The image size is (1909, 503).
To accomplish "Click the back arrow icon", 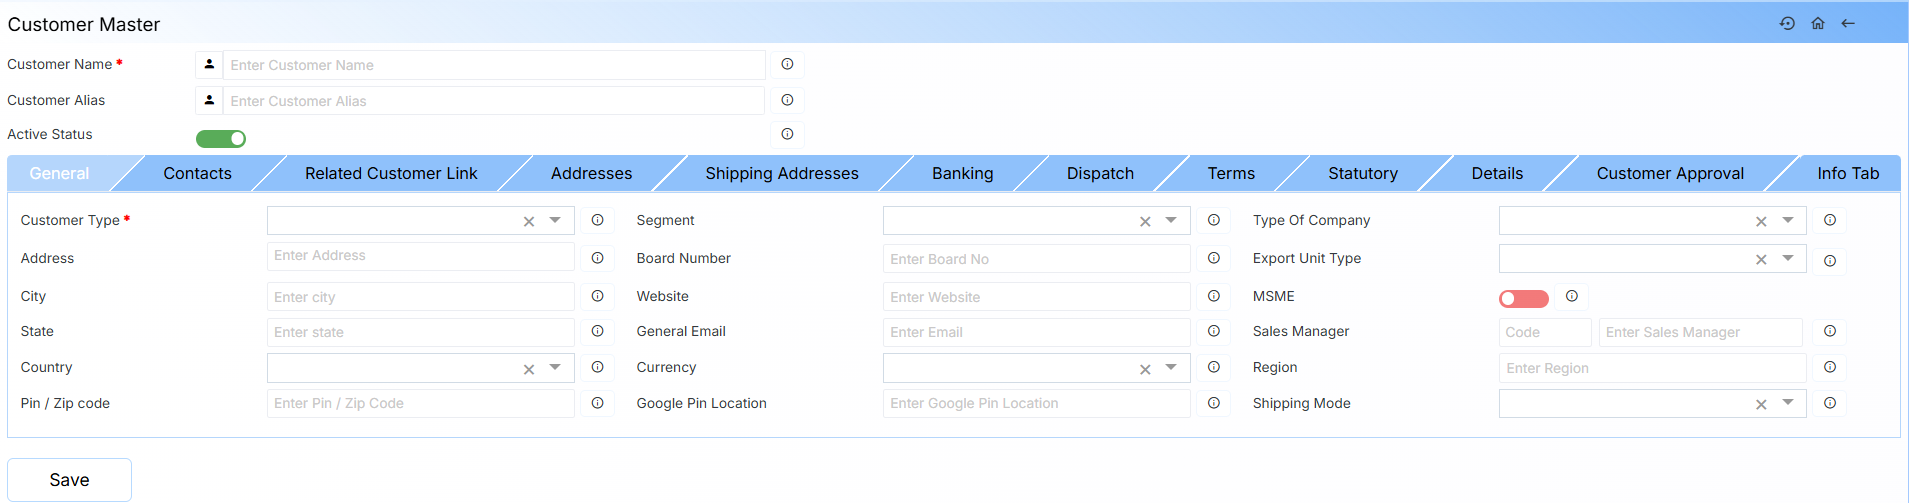I will [1848, 23].
